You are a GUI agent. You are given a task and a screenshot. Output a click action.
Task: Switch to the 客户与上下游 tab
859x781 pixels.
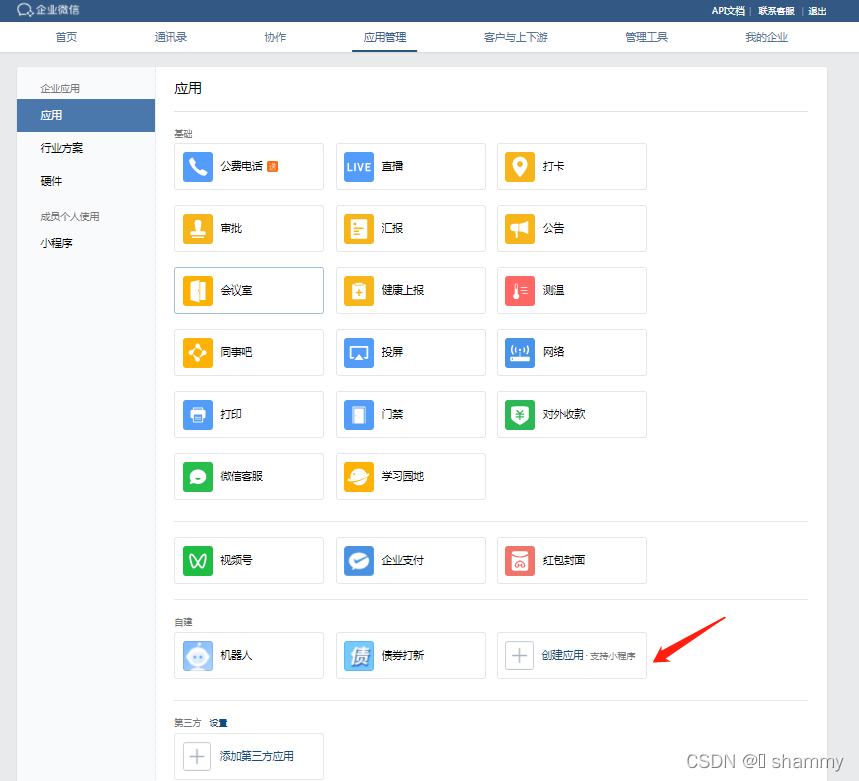point(514,36)
